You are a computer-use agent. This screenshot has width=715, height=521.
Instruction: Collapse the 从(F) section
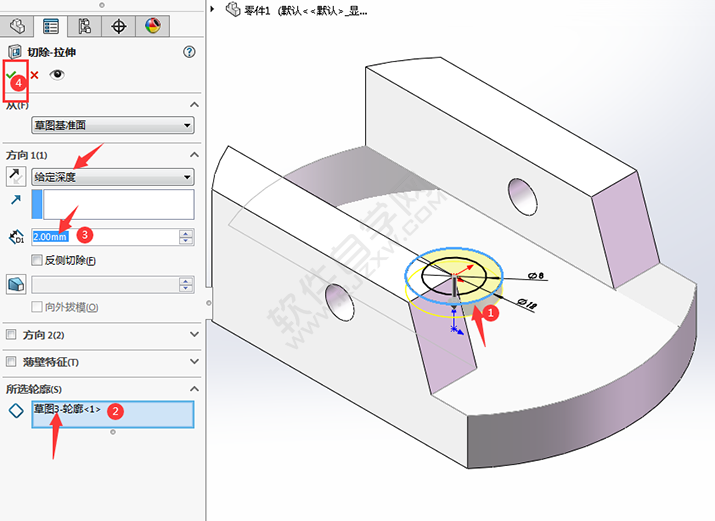194,105
